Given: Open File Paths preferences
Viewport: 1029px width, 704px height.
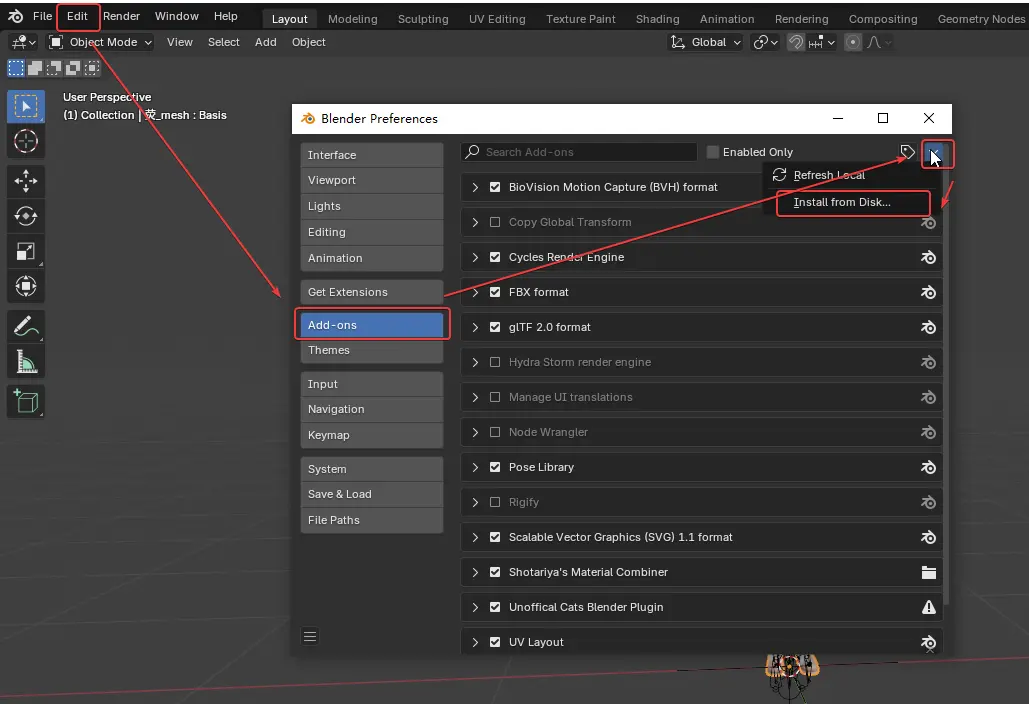Looking at the screenshot, I should [371, 520].
